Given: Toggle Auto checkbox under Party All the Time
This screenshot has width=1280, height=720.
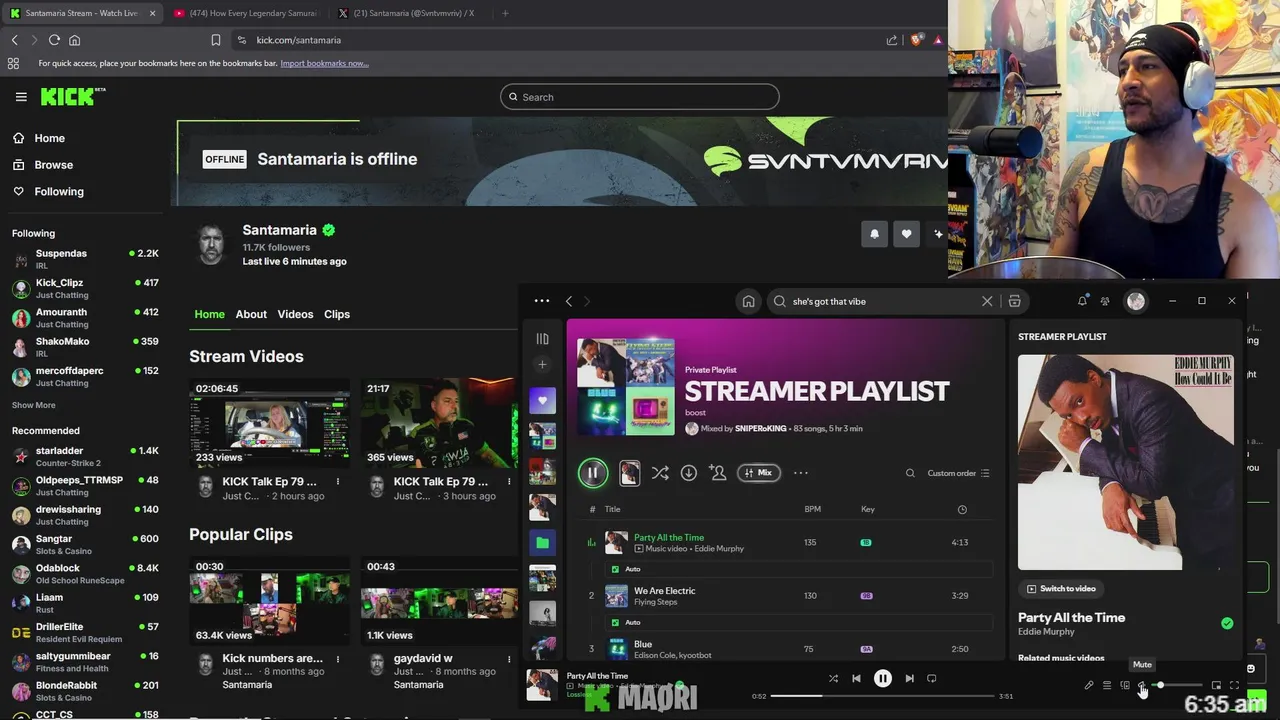Looking at the screenshot, I should (615, 569).
